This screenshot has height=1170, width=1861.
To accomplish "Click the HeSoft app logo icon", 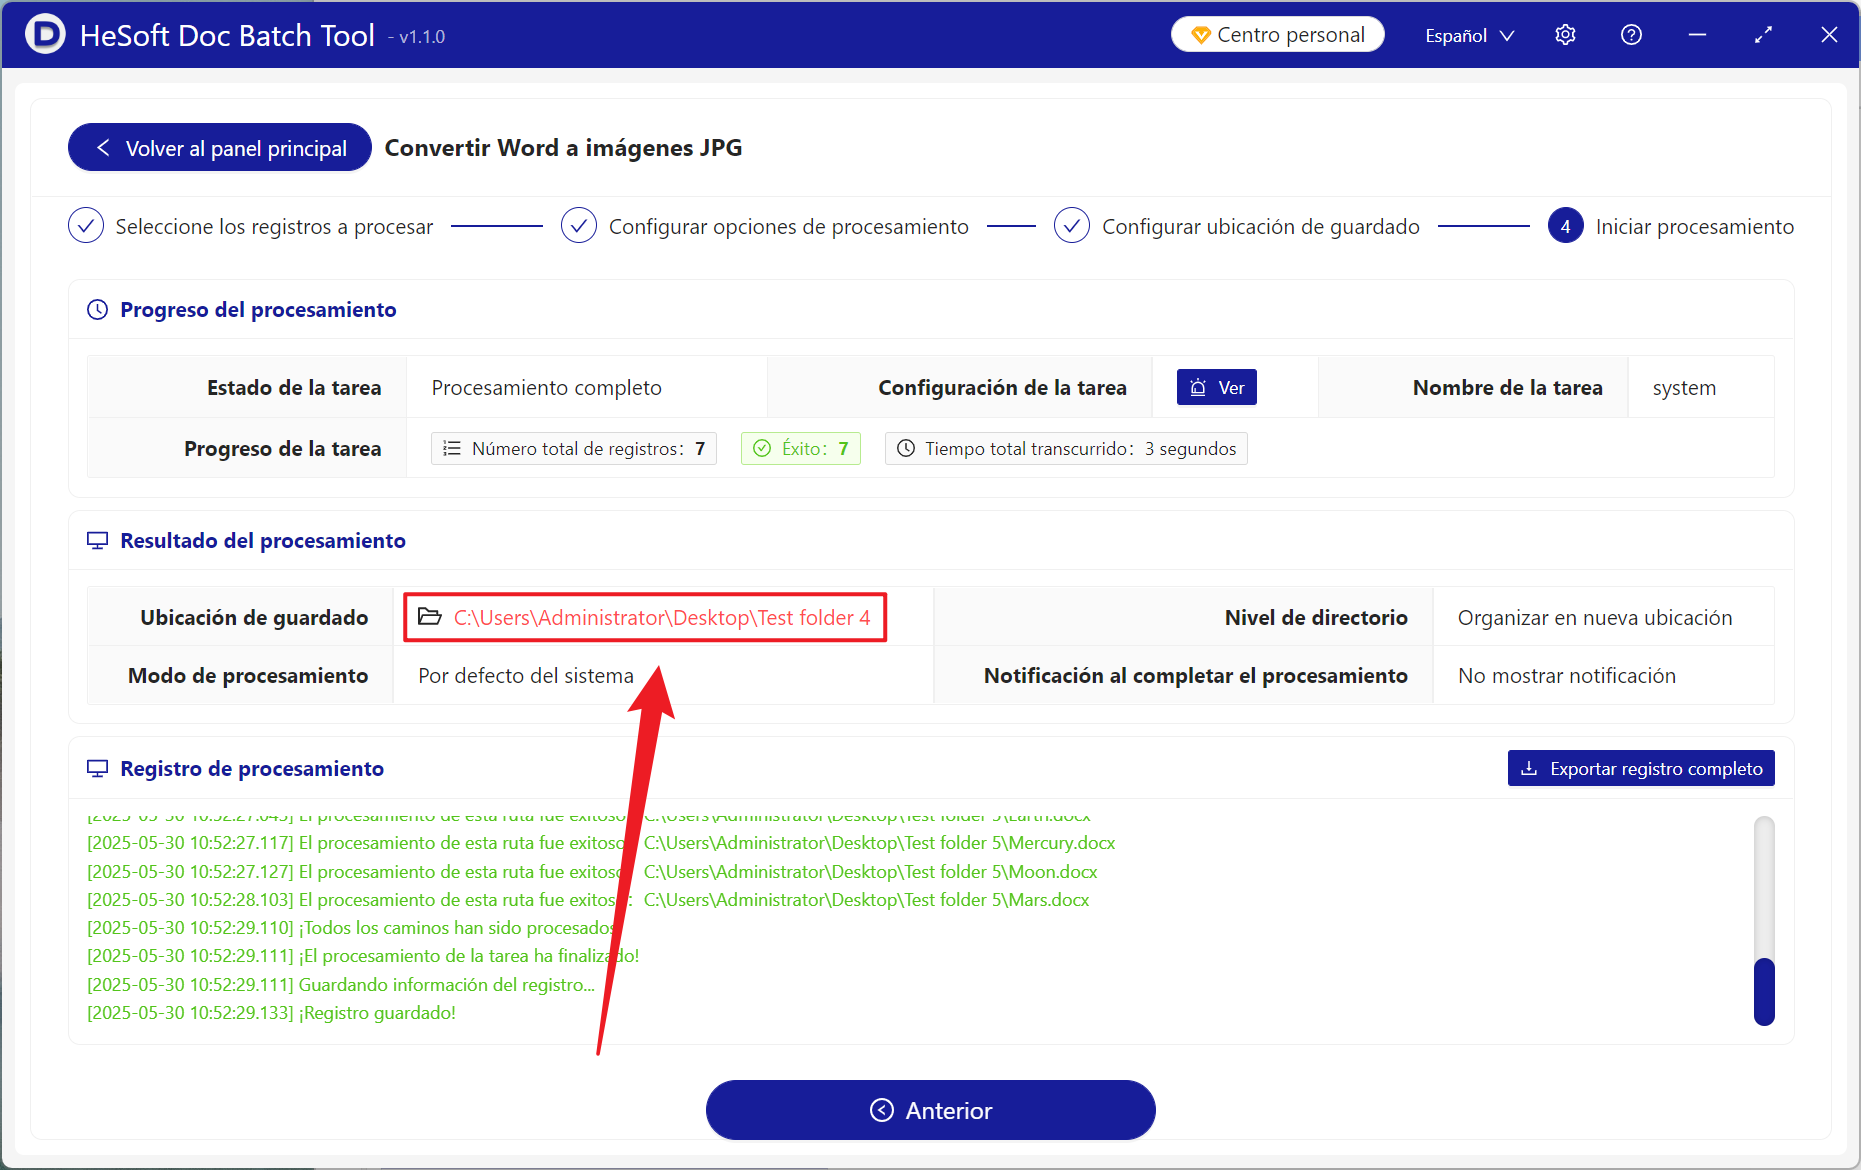I will point(44,34).
